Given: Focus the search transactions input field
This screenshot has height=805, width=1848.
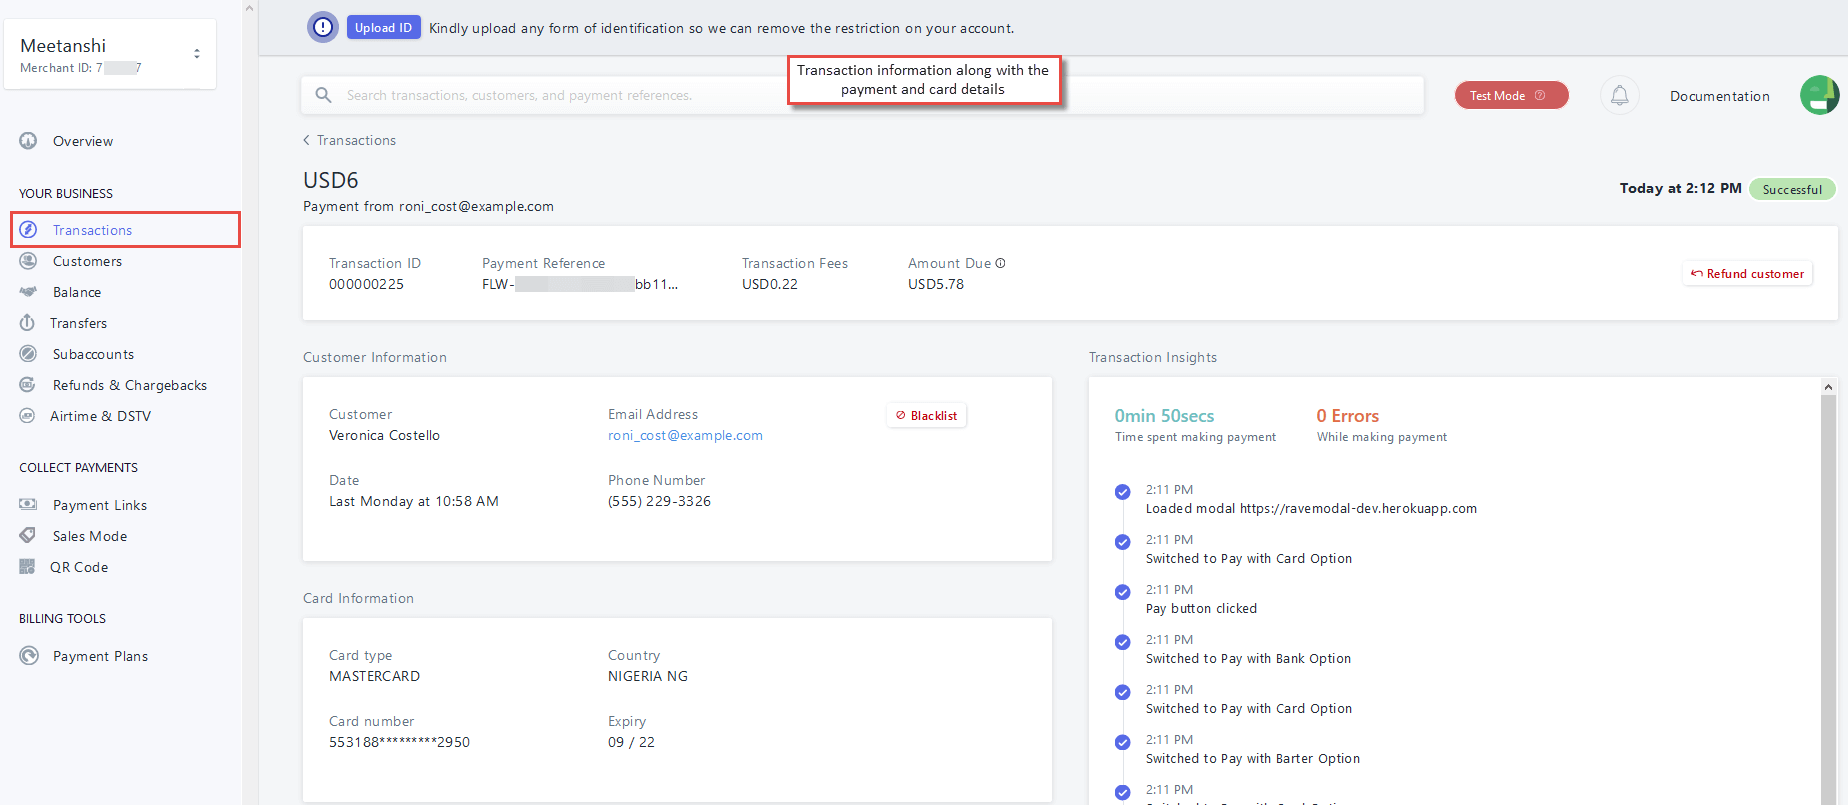Looking at the screenshot, I should pyautogui.click(x=560, y=95).
